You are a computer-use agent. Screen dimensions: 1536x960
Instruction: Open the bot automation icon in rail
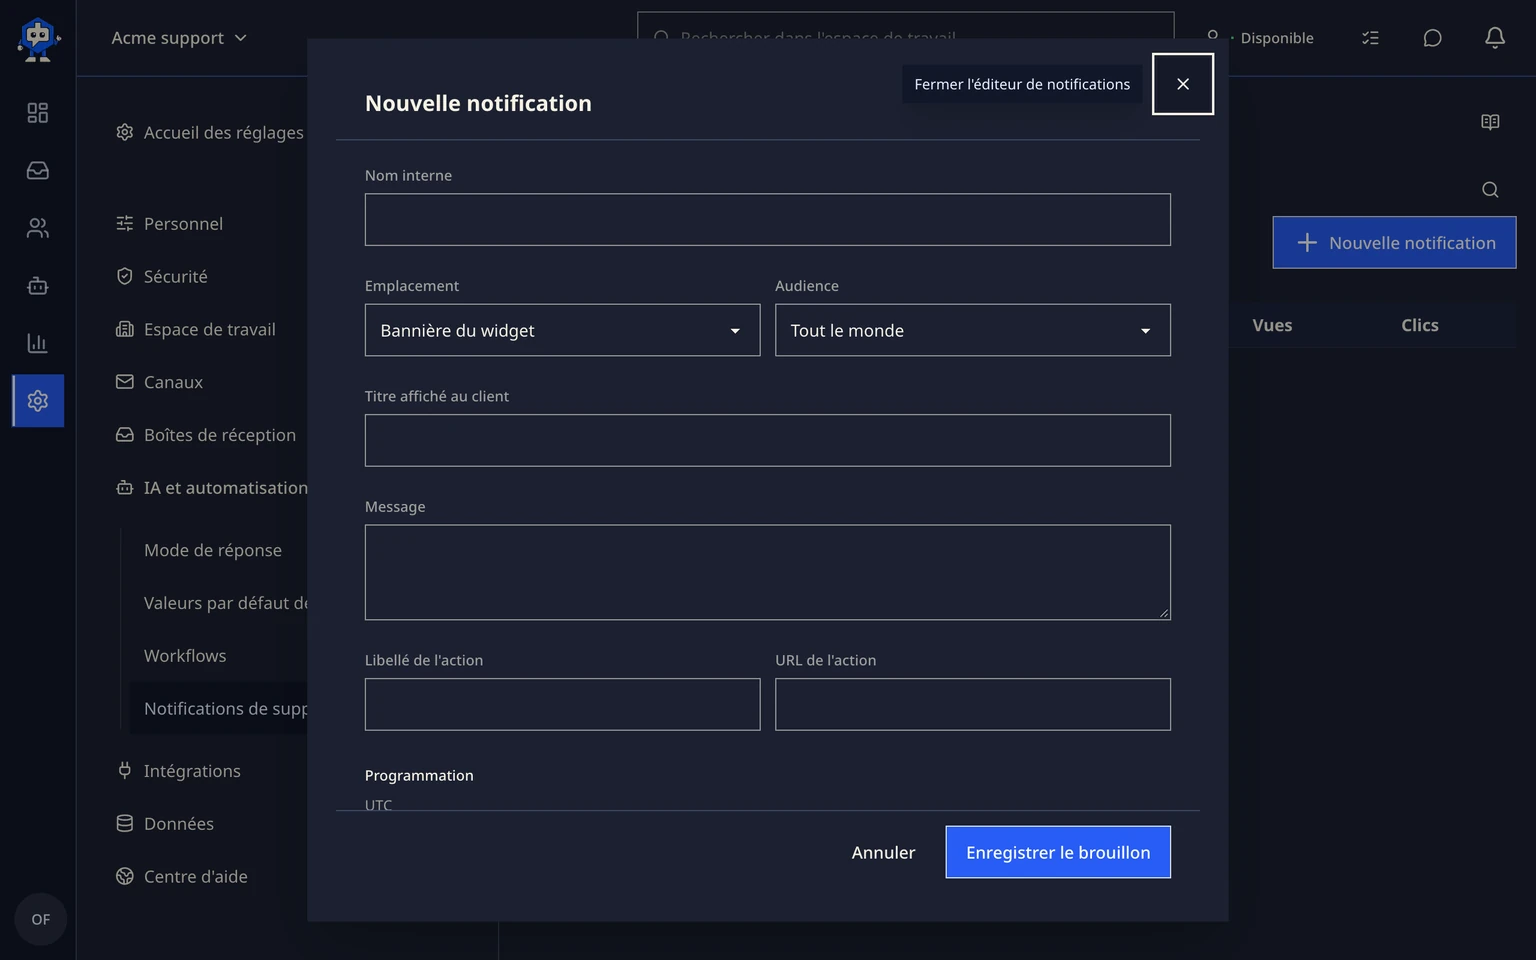pyautogui.click(x=38, y=286)
